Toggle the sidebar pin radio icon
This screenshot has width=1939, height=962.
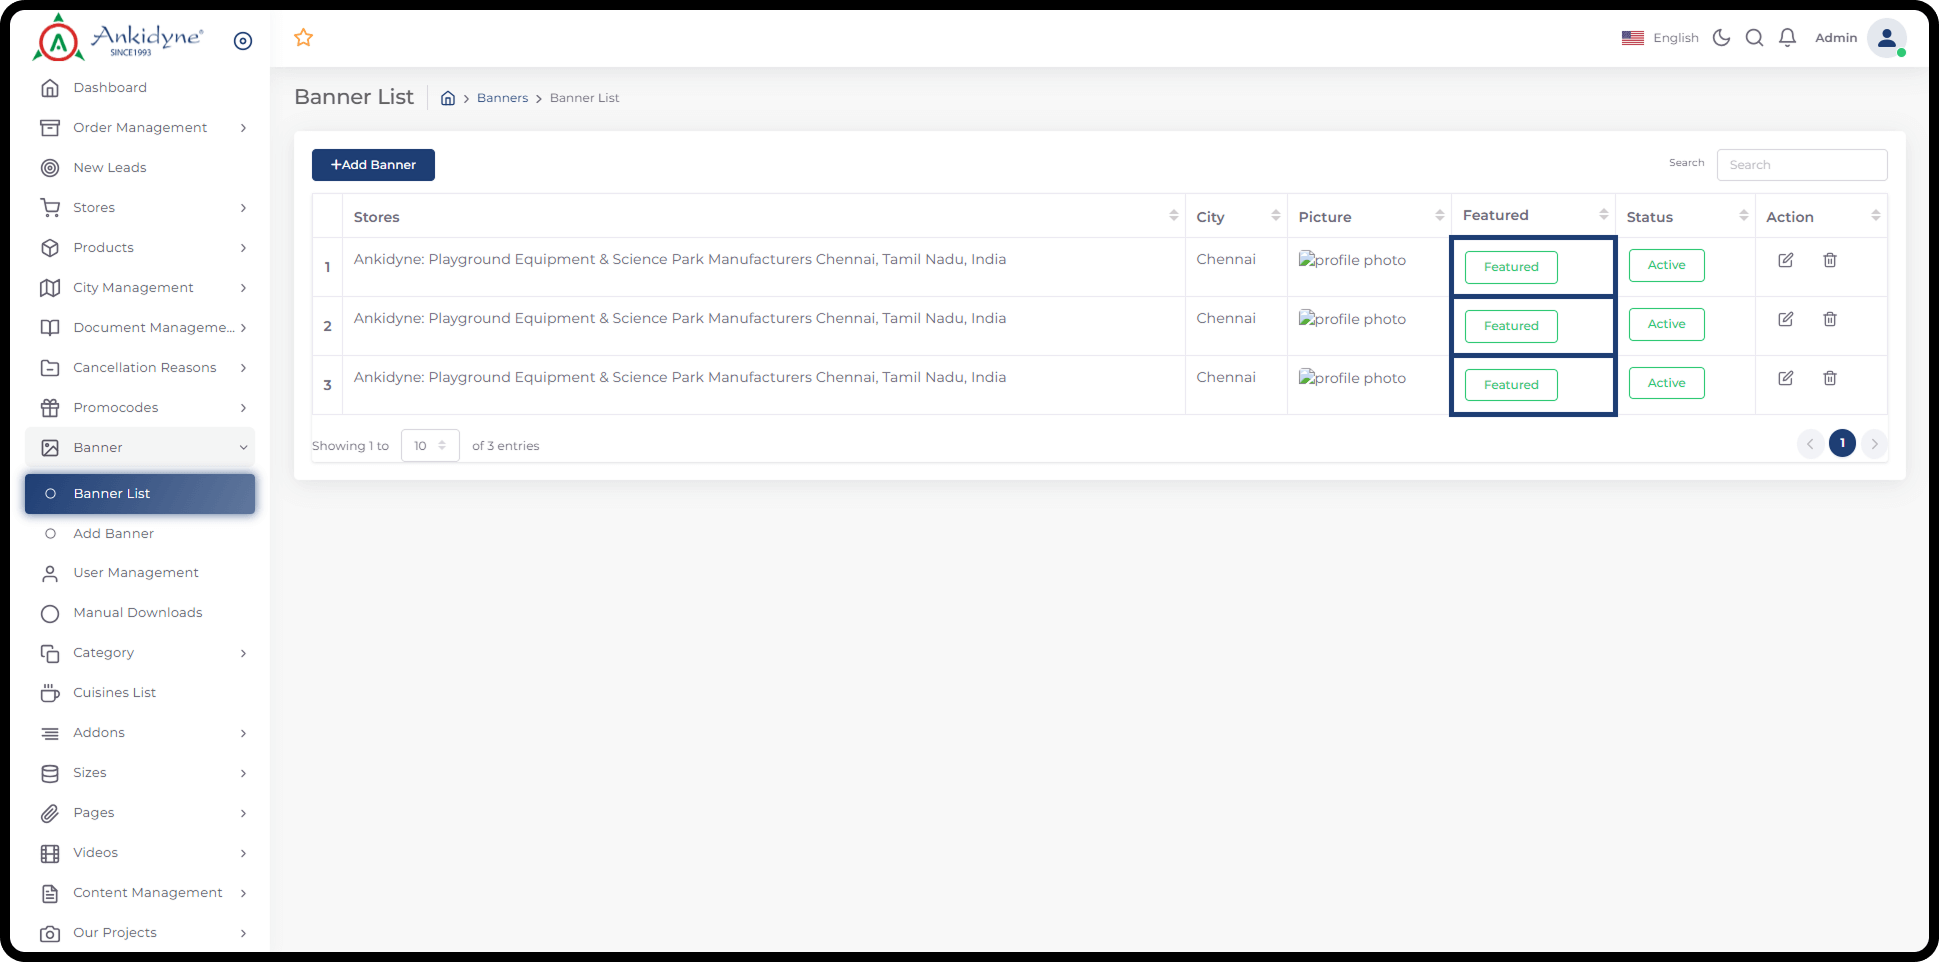click(x=243, y=41)
